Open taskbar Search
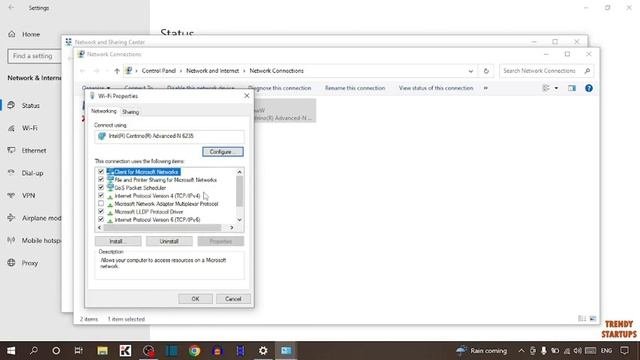Screen dimensions: 640x360 tap(33, 351)
